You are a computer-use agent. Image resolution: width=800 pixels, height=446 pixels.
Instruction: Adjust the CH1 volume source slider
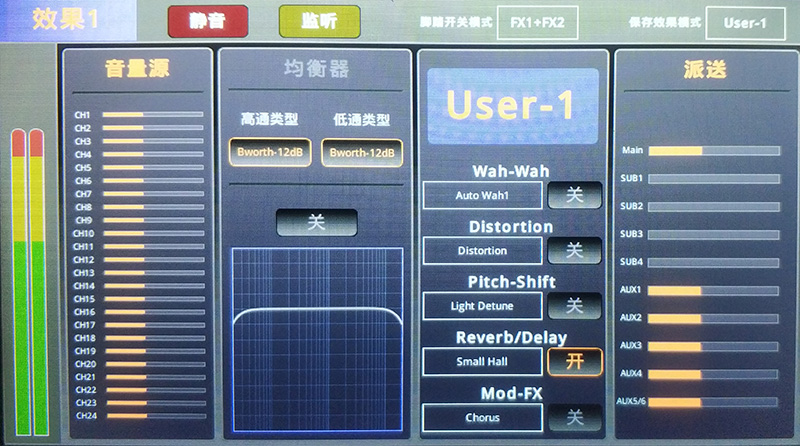(152, 115)
